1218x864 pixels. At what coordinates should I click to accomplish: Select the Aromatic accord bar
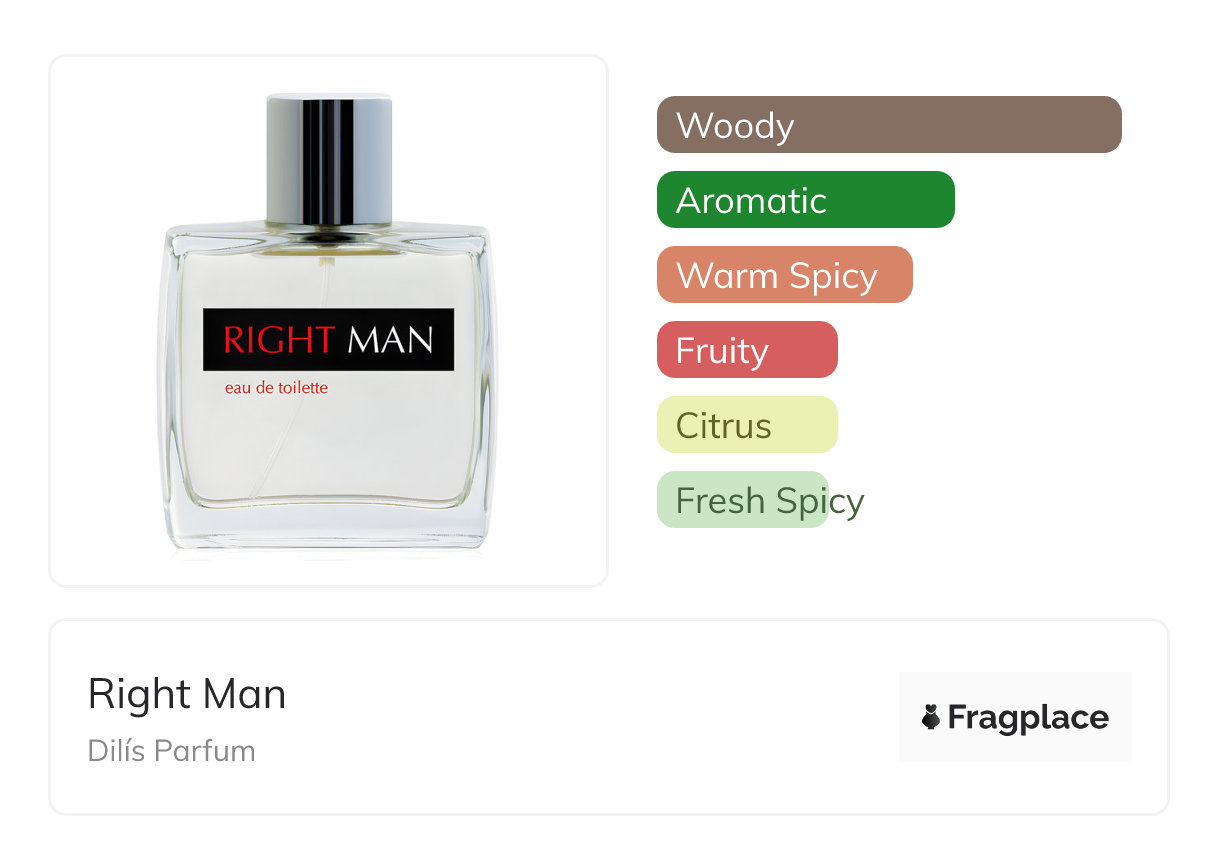[806, 200]
